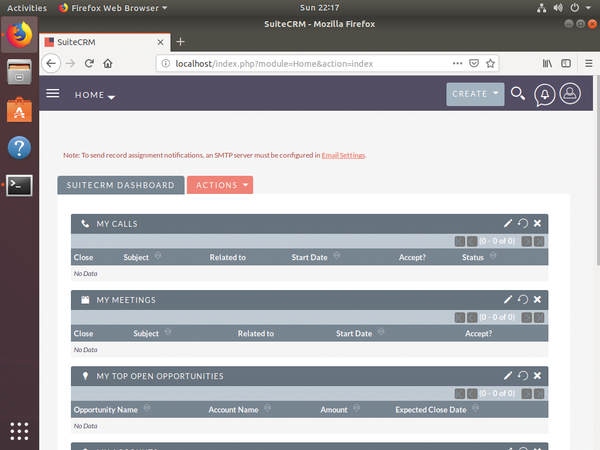Edit the My Calls dashlet with pencil
600x450 pixels.
click(x=508, y=223)
